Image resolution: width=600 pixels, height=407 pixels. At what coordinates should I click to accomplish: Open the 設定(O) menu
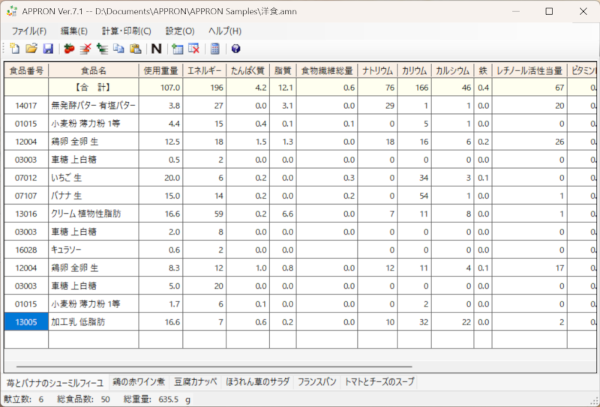(179, 31)
